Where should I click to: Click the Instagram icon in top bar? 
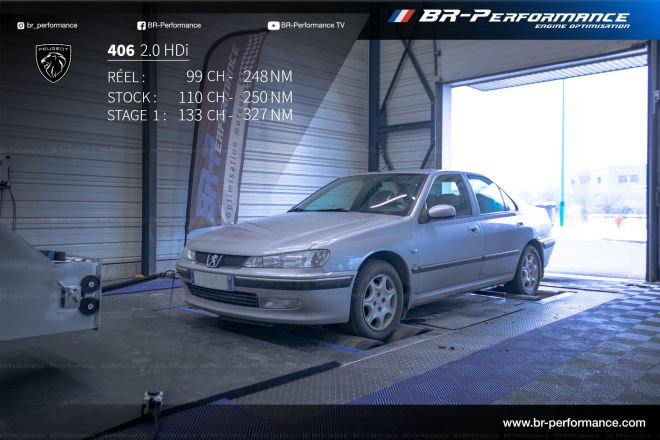21,25
